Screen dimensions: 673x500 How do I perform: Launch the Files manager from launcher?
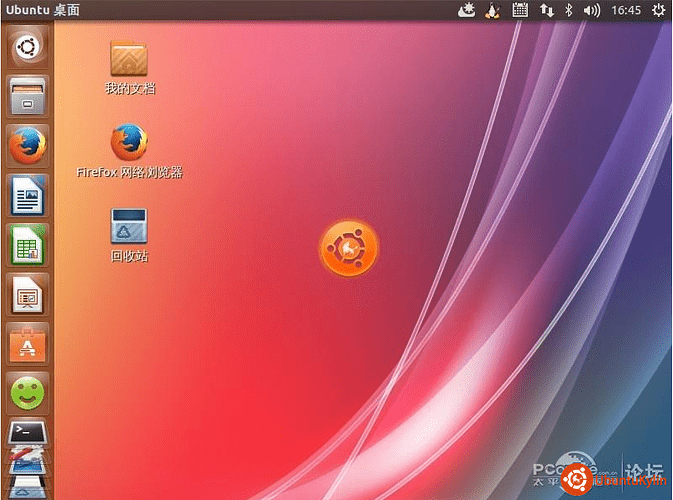tap(27, 97)
